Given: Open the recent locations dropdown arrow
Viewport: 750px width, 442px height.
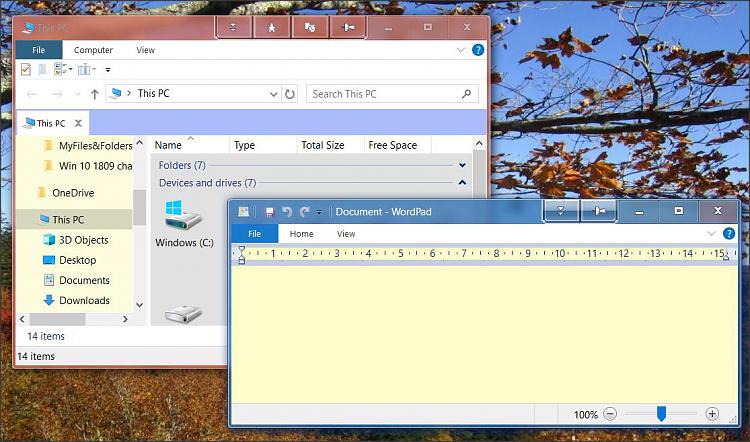Looking at the screenshot, I should point(77,94).
